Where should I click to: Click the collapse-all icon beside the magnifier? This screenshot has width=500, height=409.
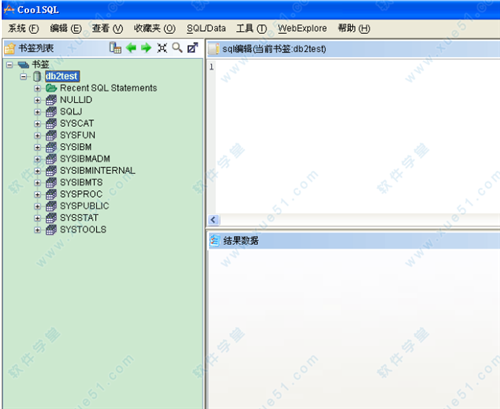(162, 48)
